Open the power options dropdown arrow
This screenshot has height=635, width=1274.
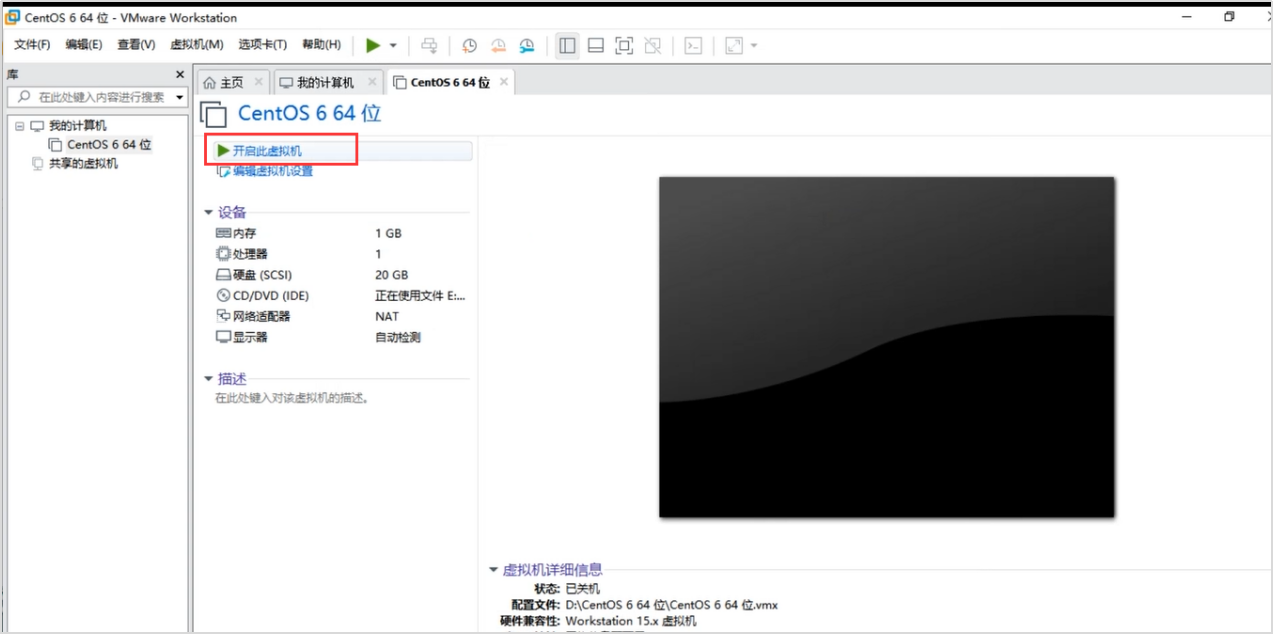click(x=393, y=45)
